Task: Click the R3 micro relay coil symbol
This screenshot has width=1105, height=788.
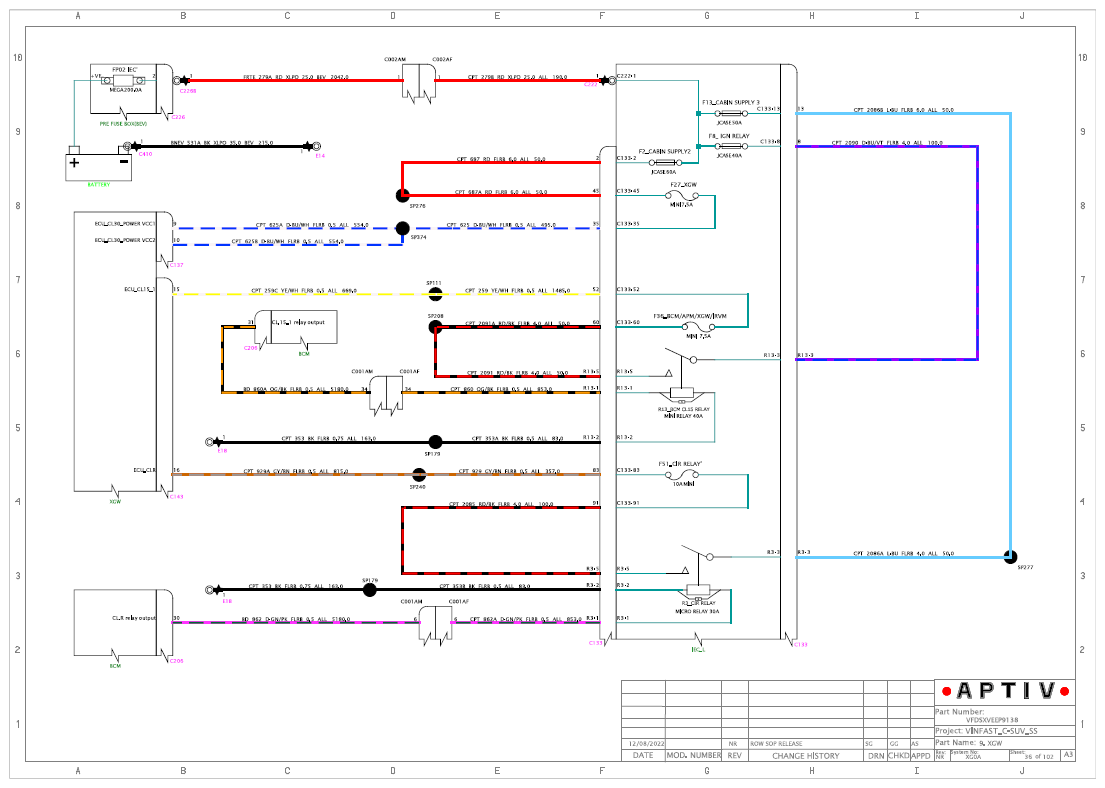Action: (698, 590)
